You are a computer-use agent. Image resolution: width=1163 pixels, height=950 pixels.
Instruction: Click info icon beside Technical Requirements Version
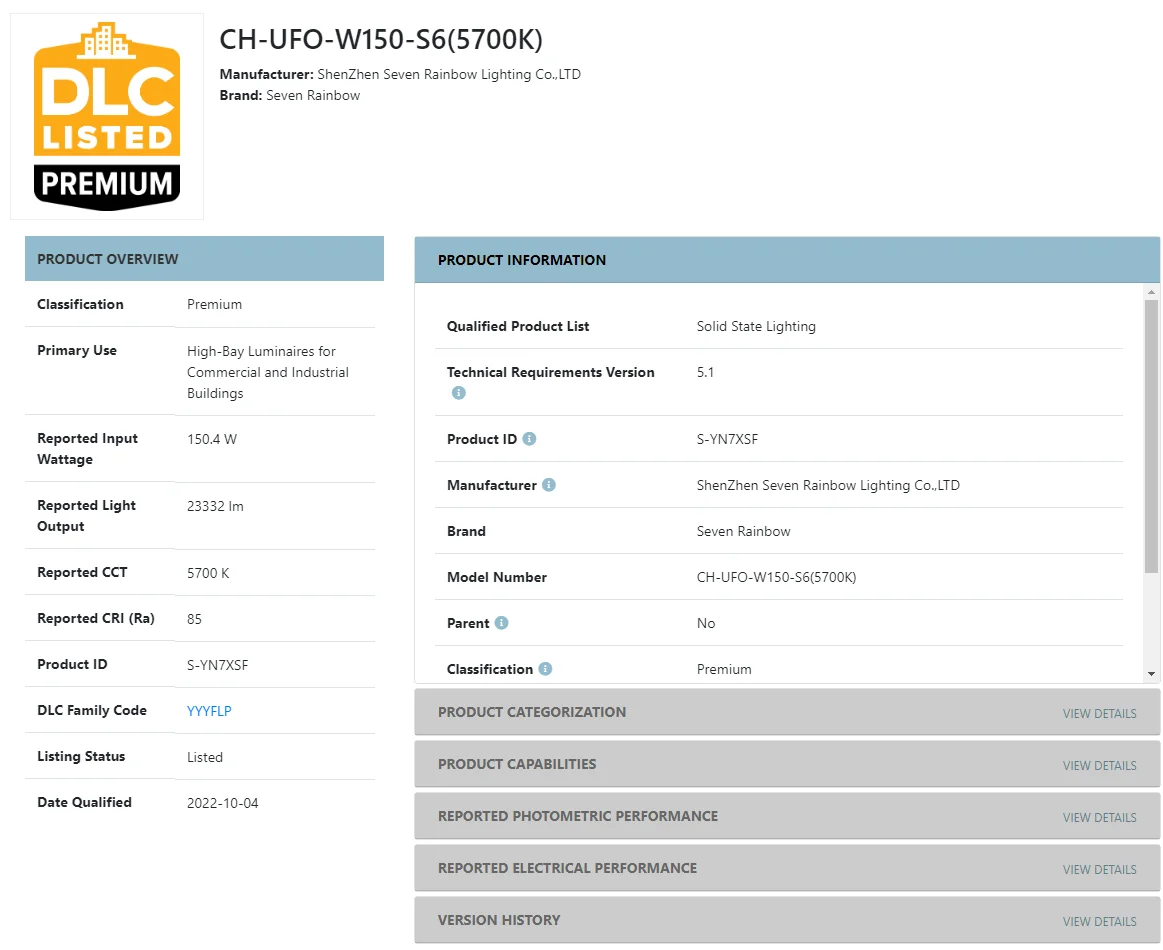coord(459,393)
